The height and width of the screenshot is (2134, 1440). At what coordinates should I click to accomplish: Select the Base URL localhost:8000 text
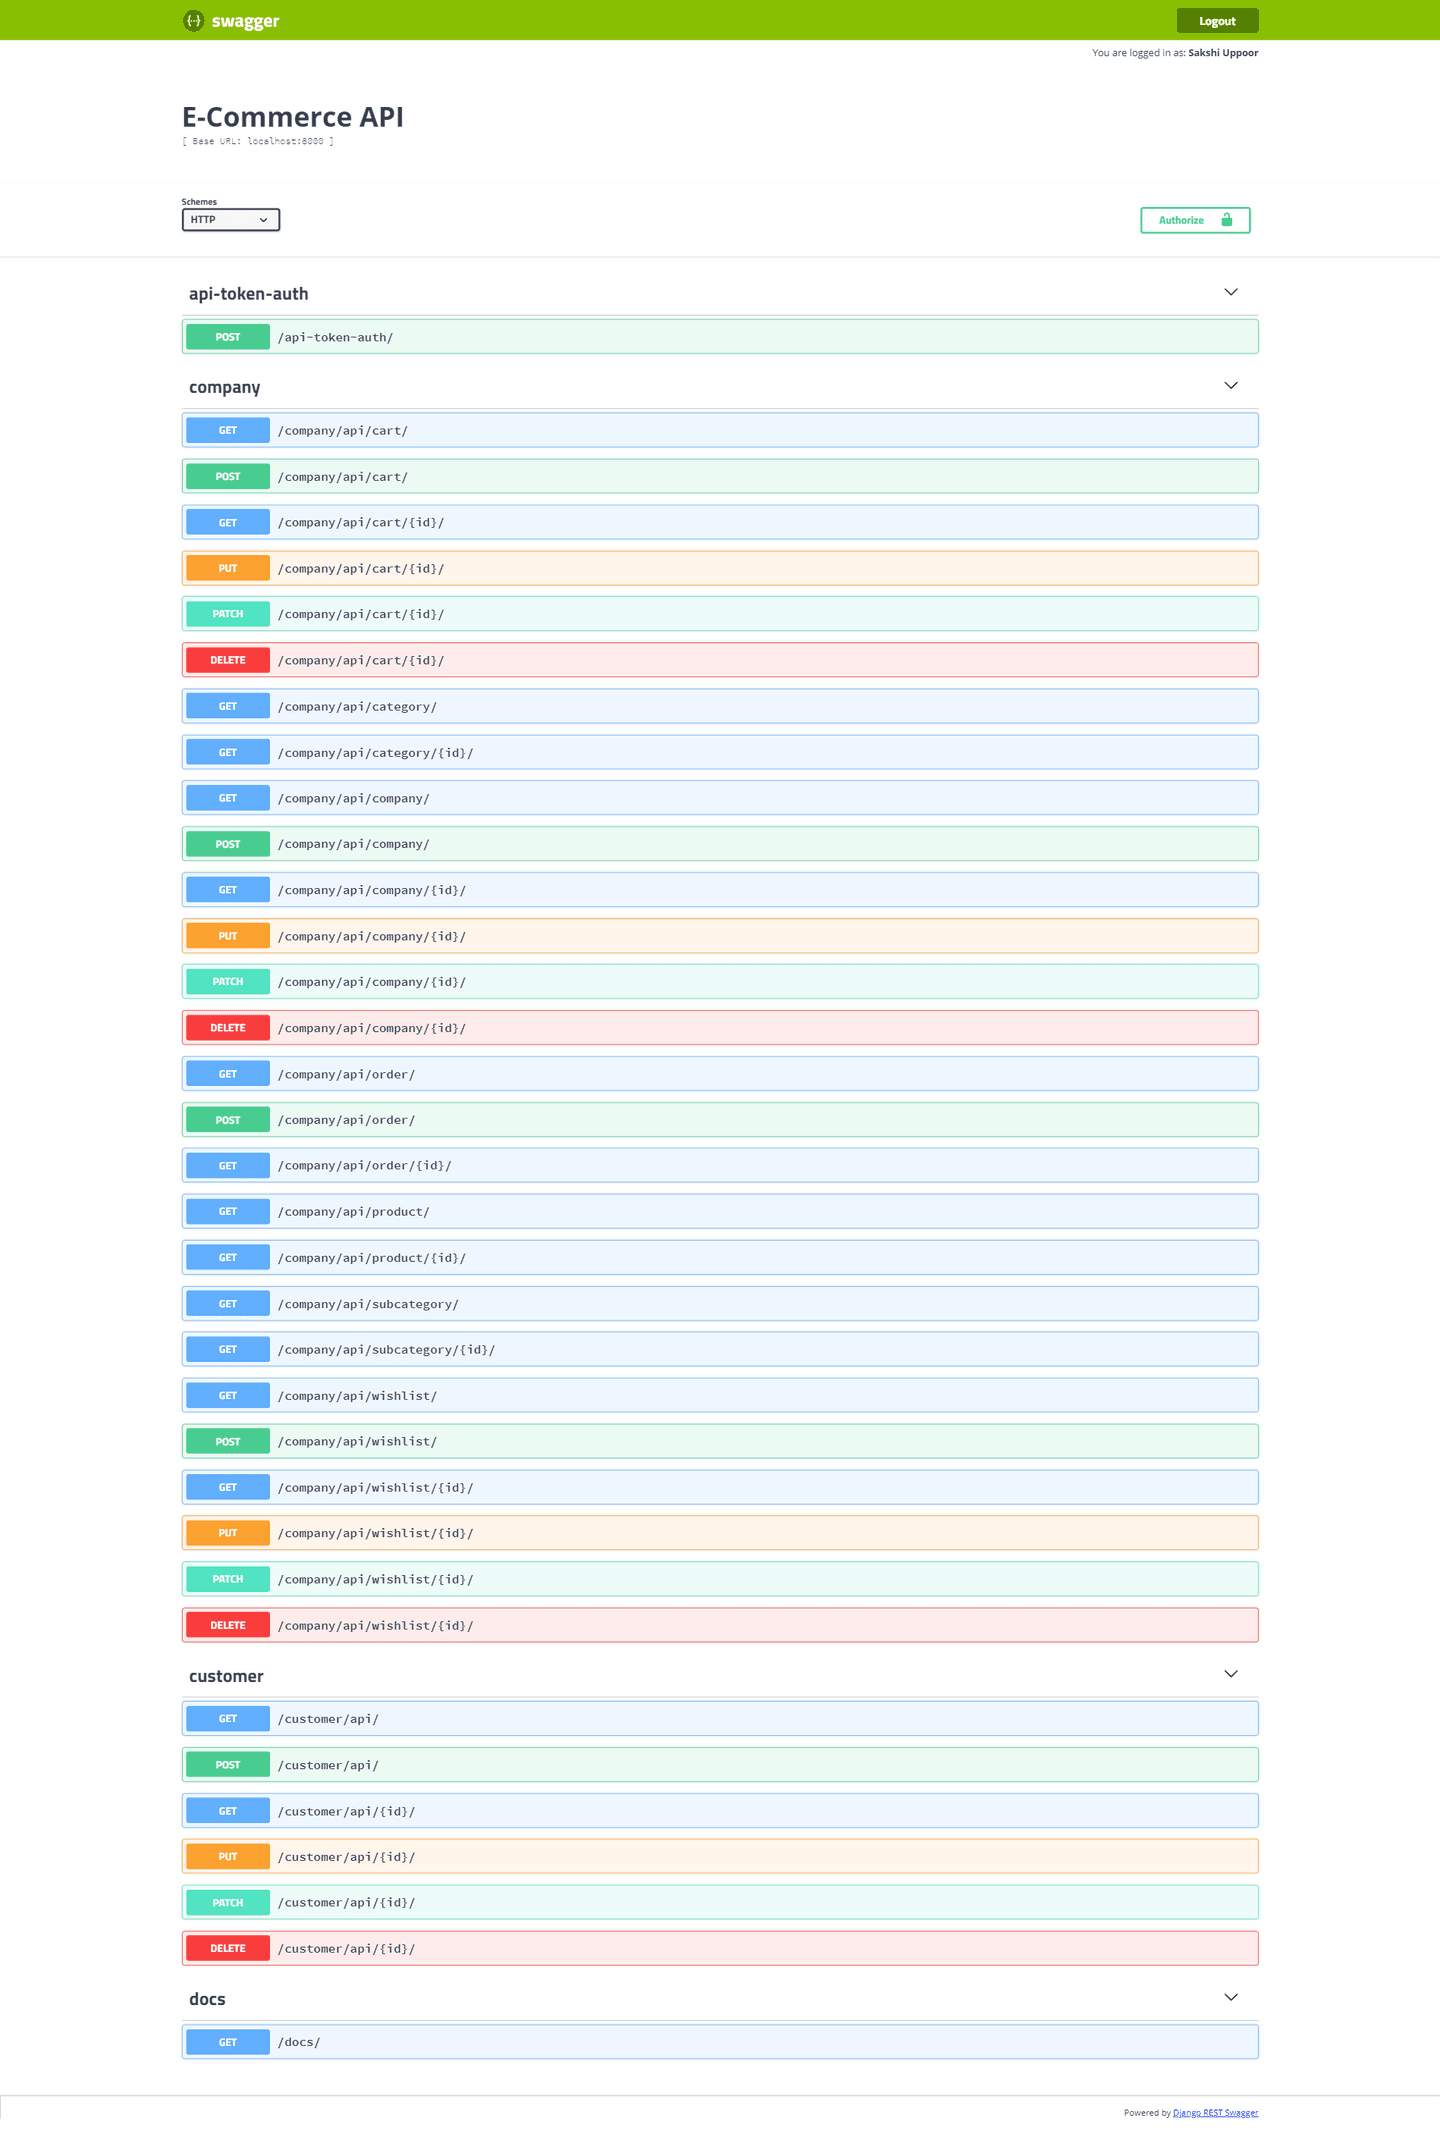click(x=258, y=141)
